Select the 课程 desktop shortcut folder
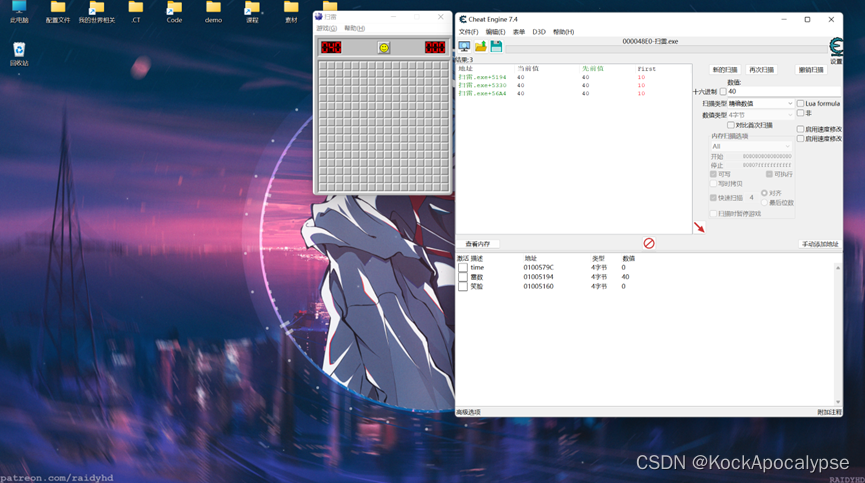 click(x=252, y=12)
